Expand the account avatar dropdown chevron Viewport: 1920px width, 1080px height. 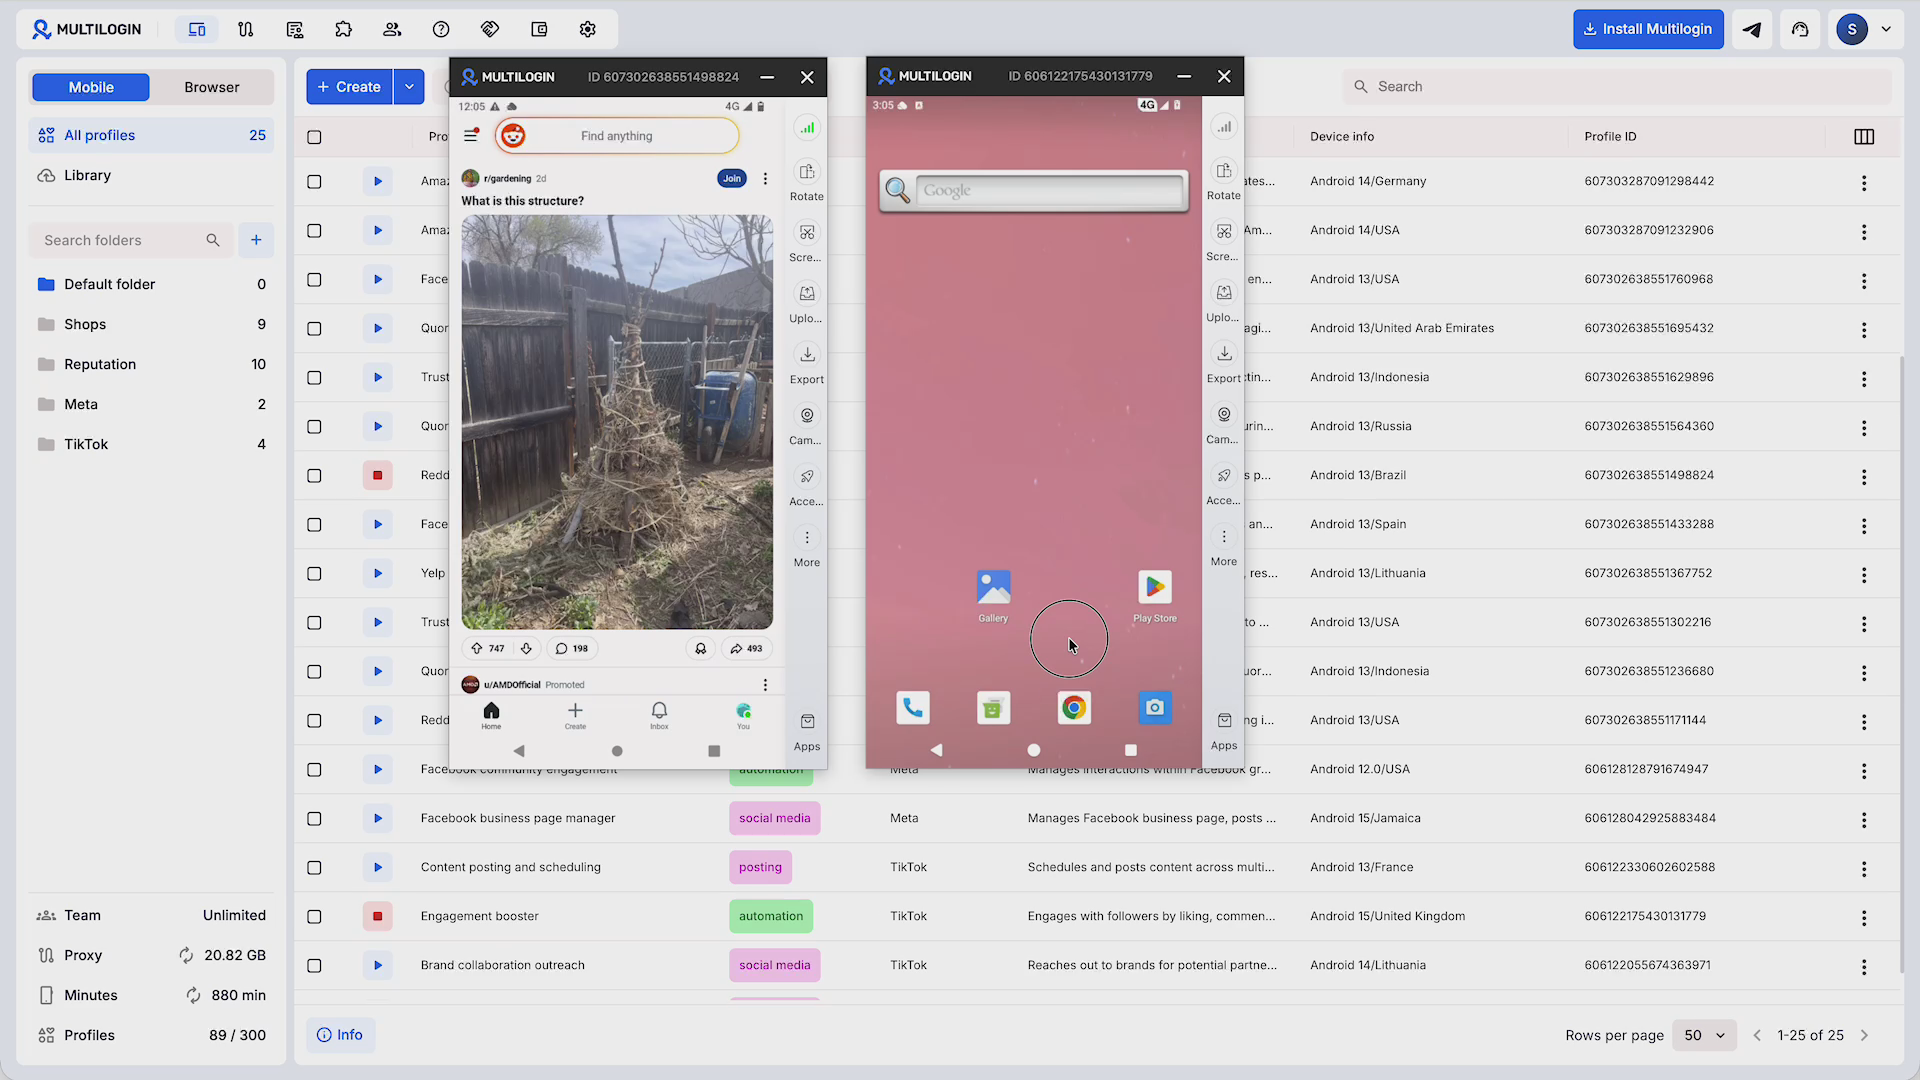tap(1886, 29)
